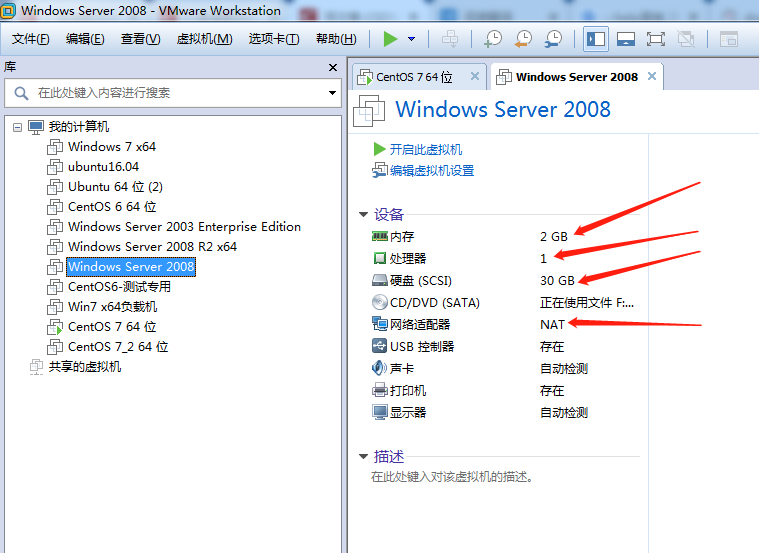Click the 显示器 display icon
The image size is (759, 553).
pyautogui.click(x=380, y=412)
